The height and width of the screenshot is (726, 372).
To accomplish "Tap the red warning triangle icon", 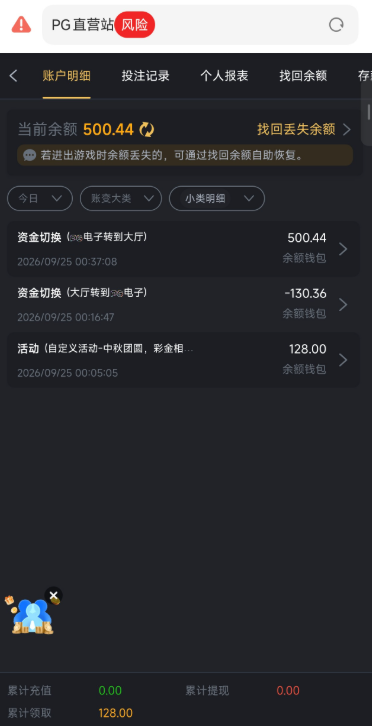I will [x=21, y=25].
